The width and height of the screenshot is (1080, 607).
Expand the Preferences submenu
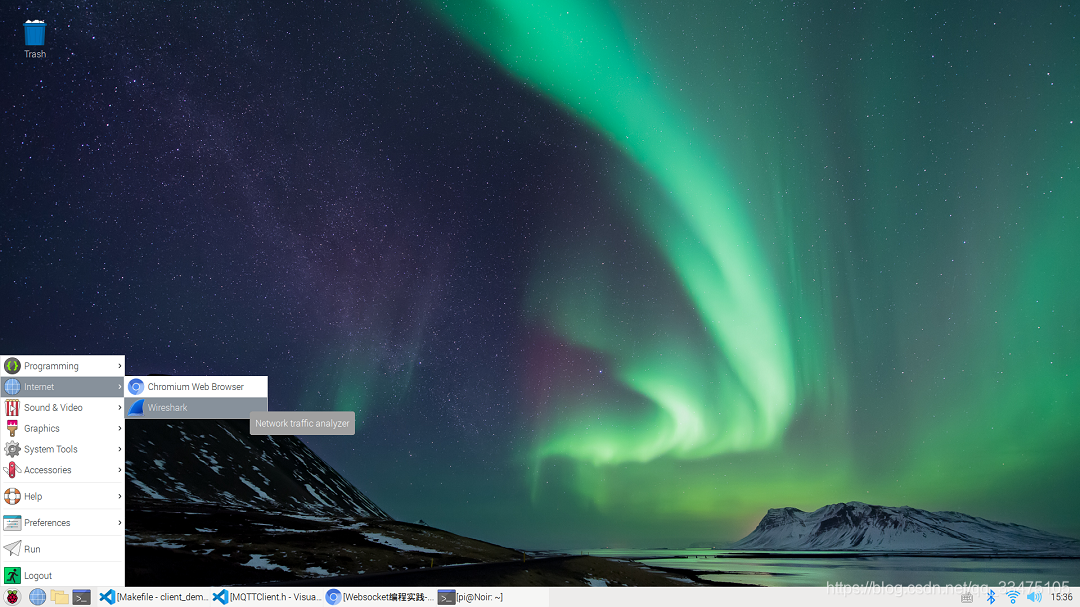pos(63,522)
